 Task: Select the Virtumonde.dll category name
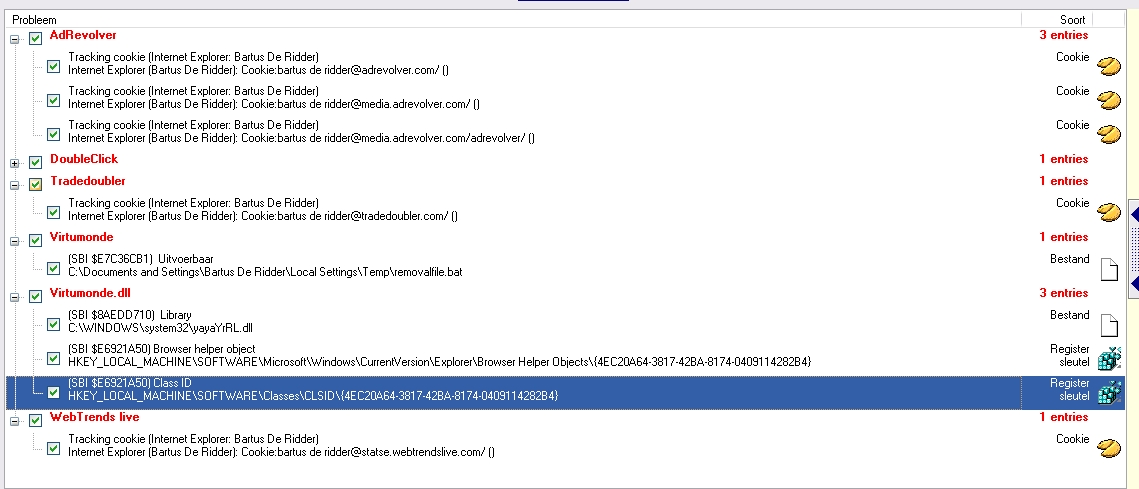point(90,293)
